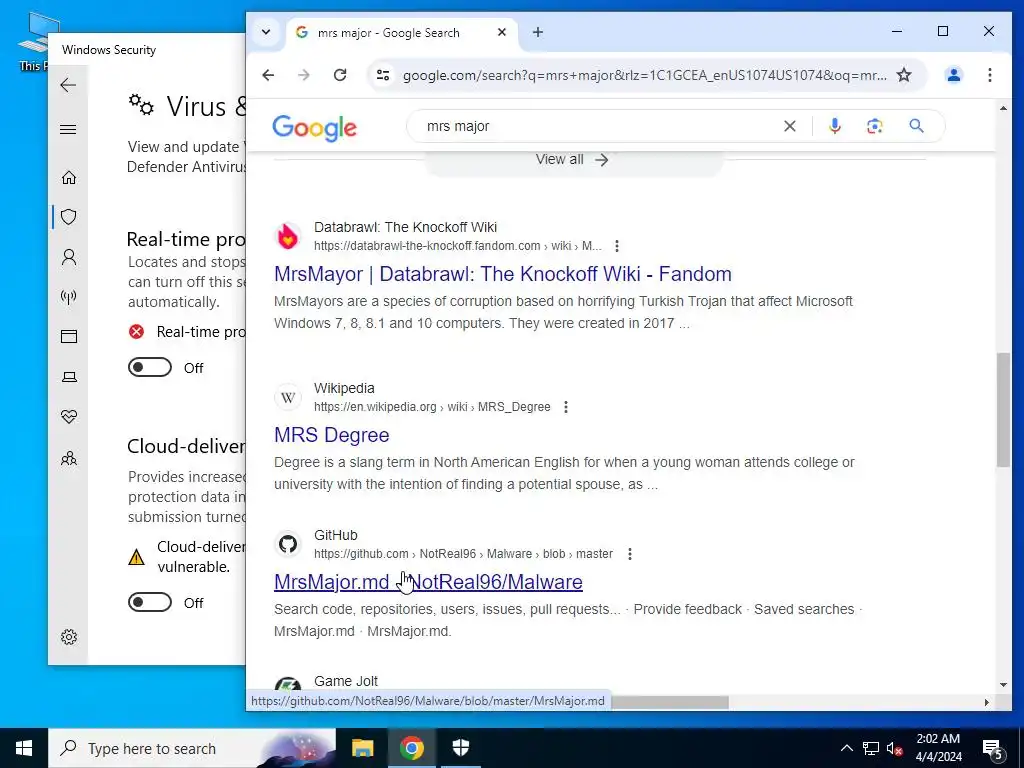Open more options for the GitHub result
This screenshot has height=768, width=1024.
[630, 554]
